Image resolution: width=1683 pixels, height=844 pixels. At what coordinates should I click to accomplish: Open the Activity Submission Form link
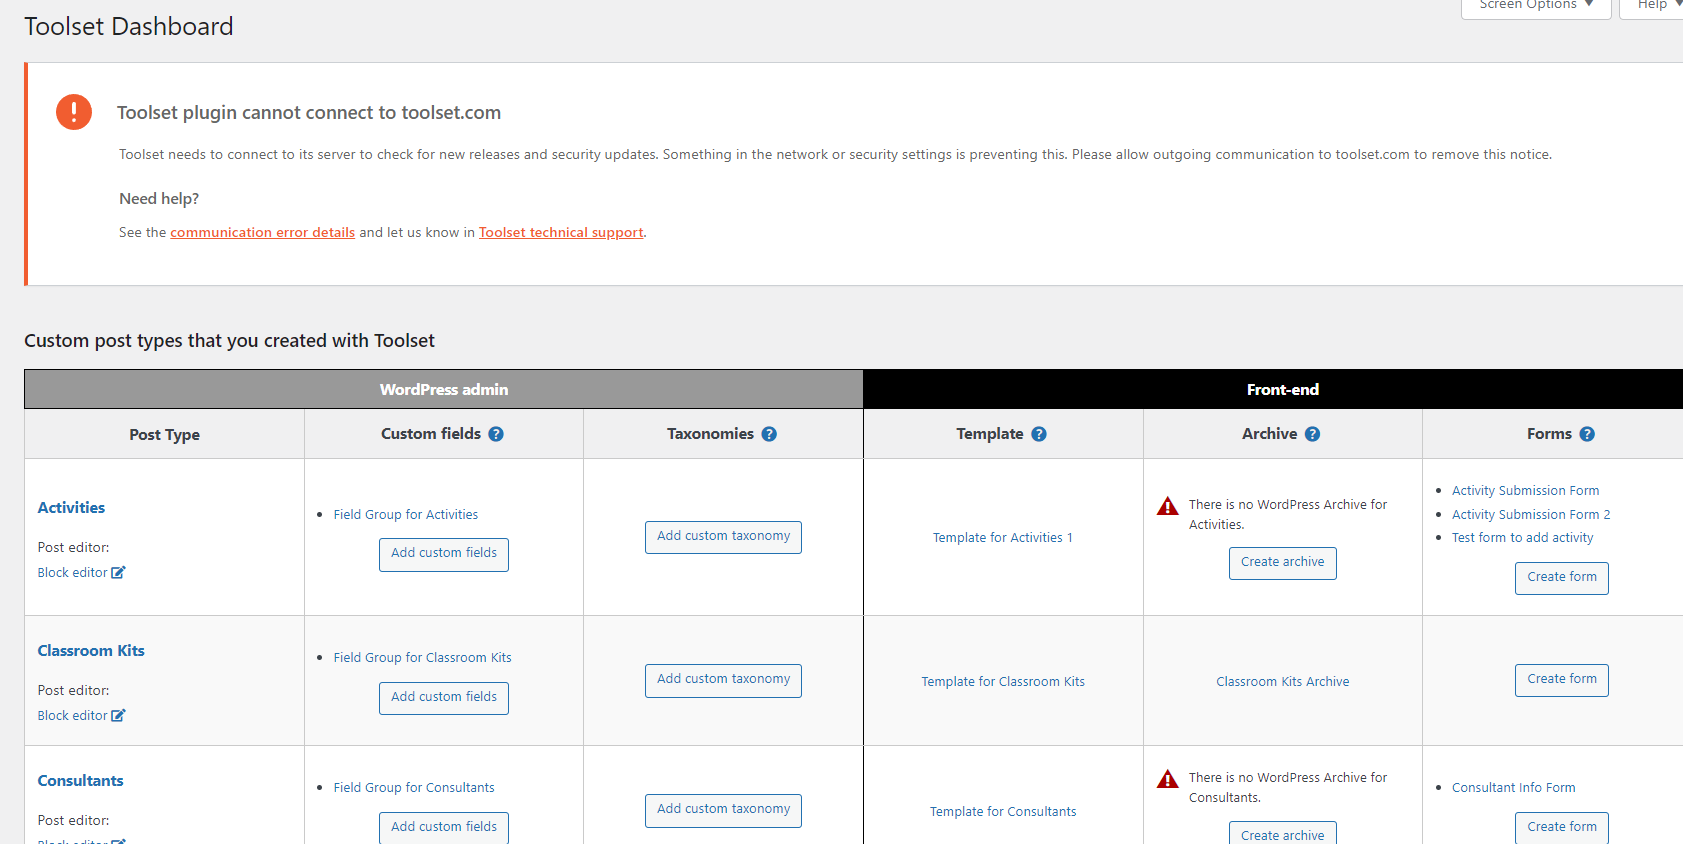(x=1526, y=491)
